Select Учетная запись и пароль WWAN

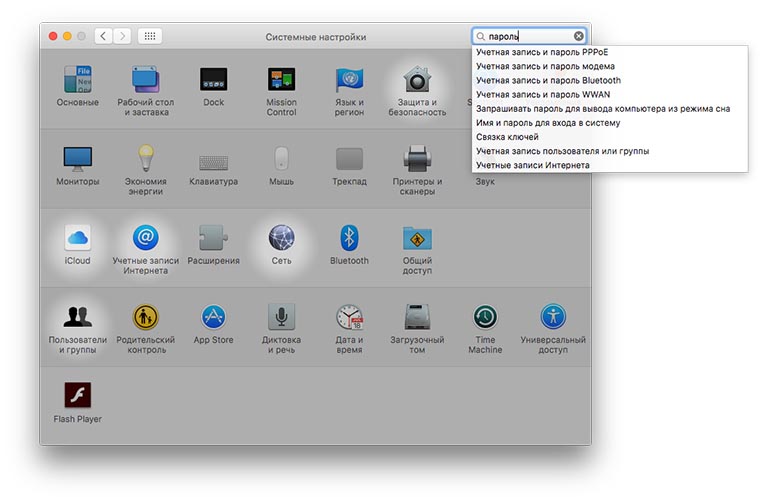point(610,94)
